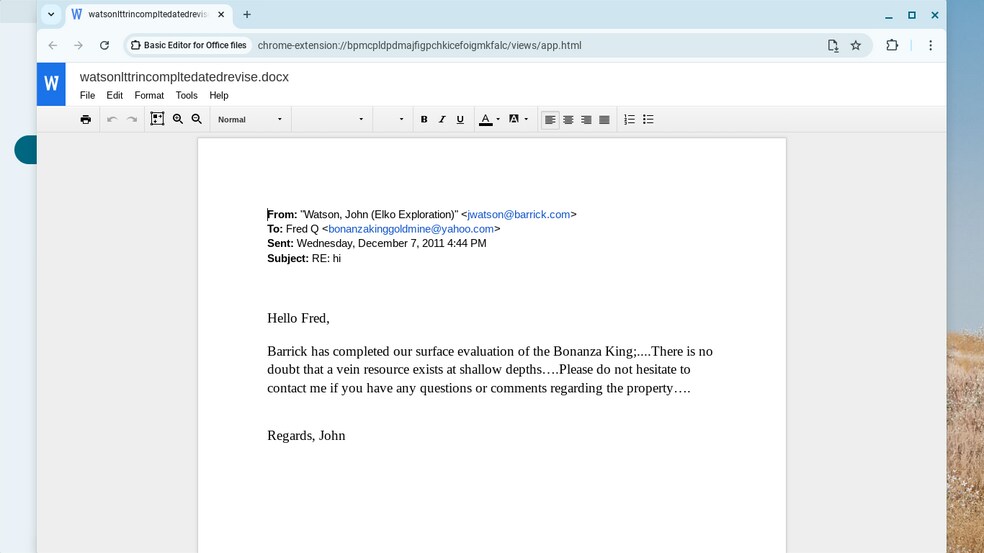Open the font size dropdown
Viewport: 984px width, 553px height.
[392, 119]
